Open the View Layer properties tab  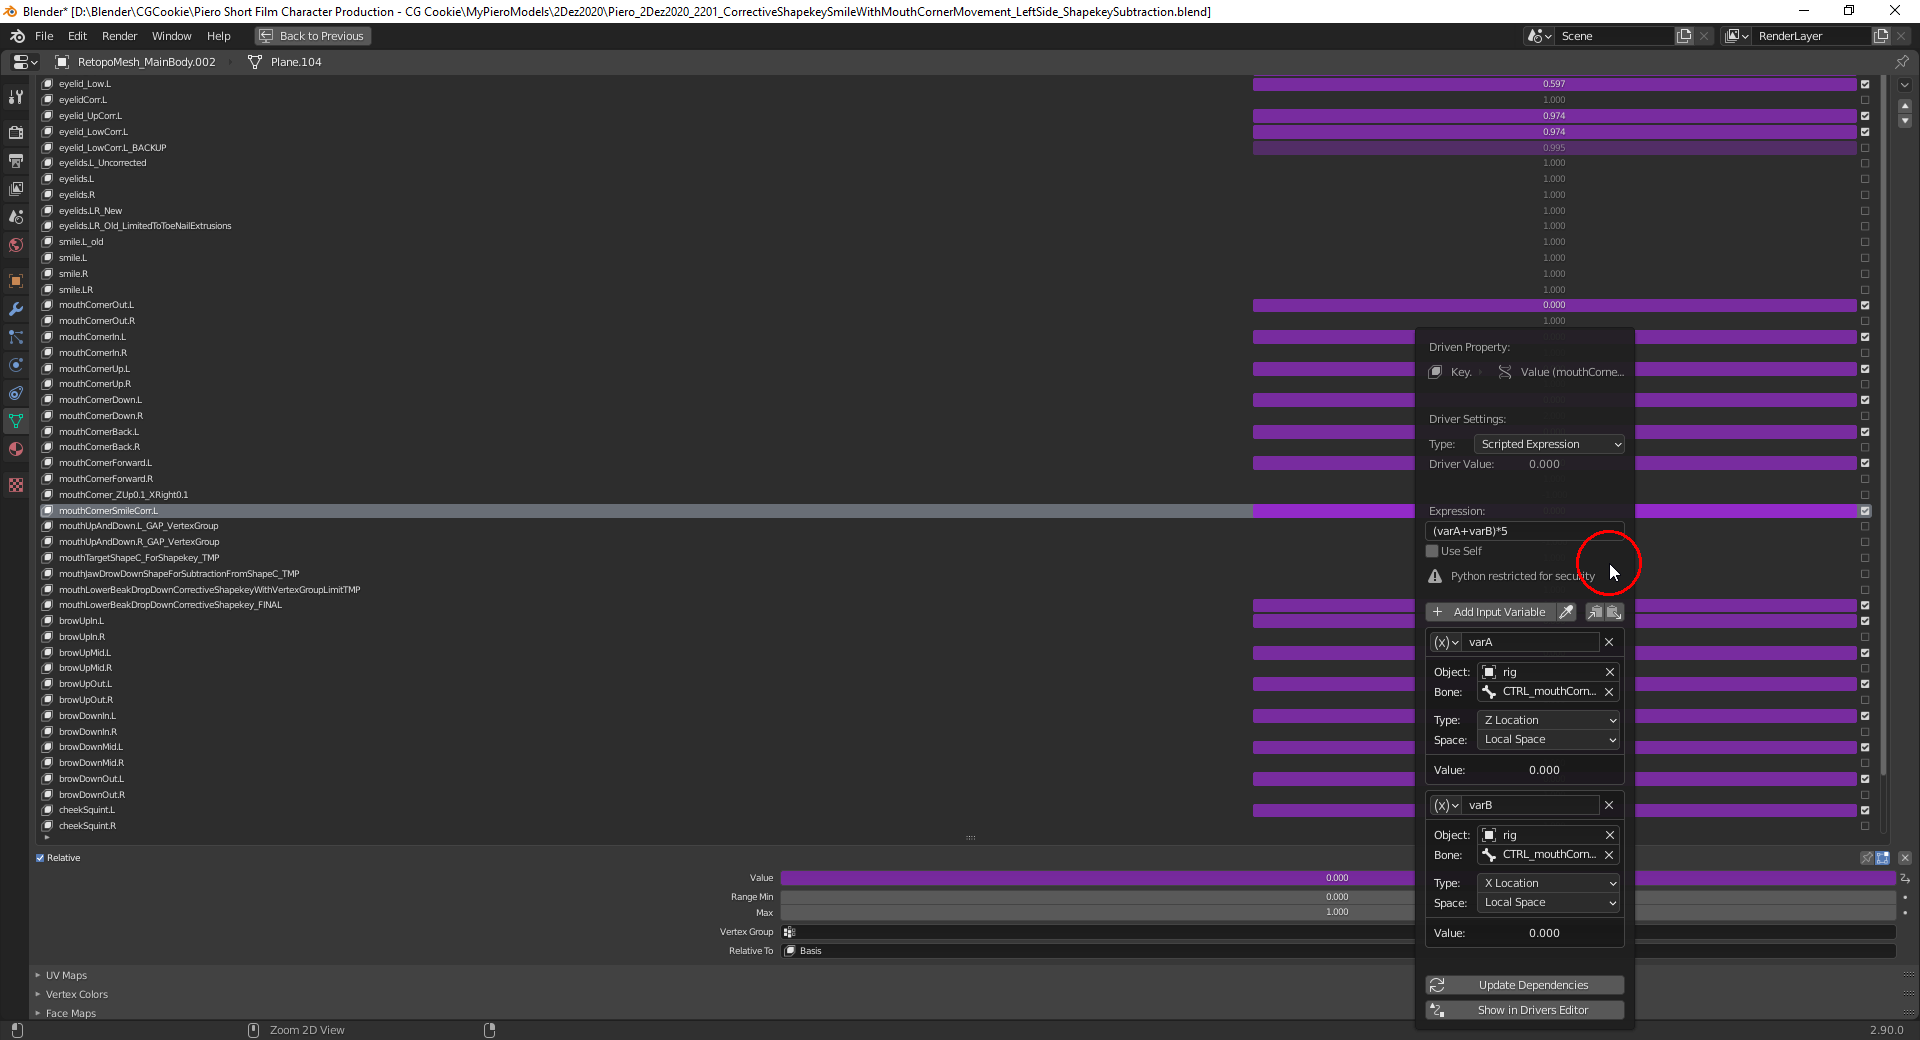coord(15,188)
